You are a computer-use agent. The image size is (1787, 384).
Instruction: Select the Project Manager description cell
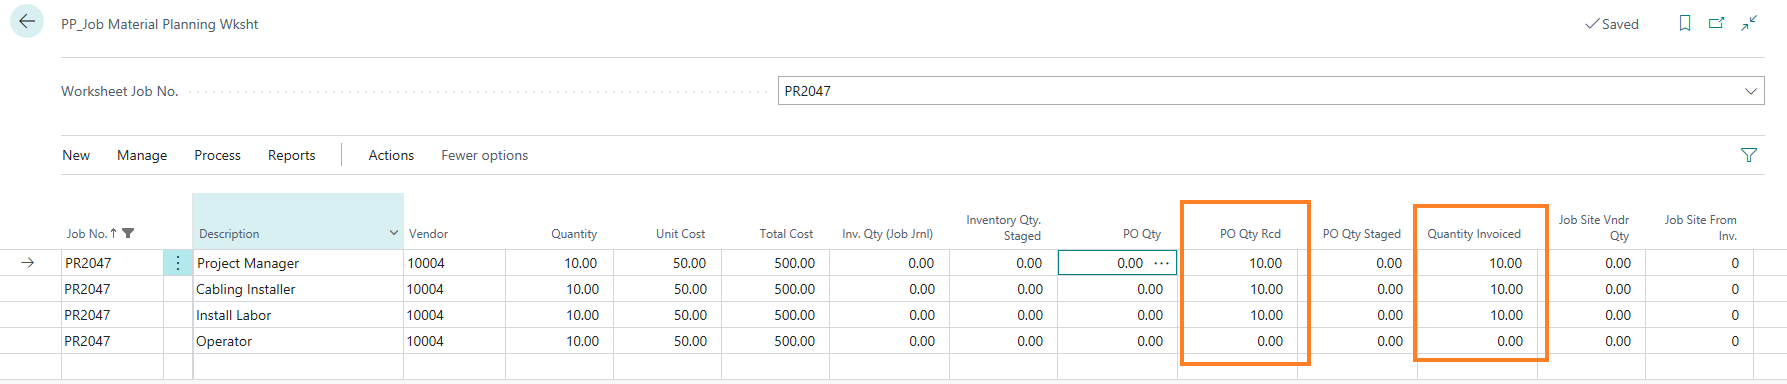coord(298,263)
